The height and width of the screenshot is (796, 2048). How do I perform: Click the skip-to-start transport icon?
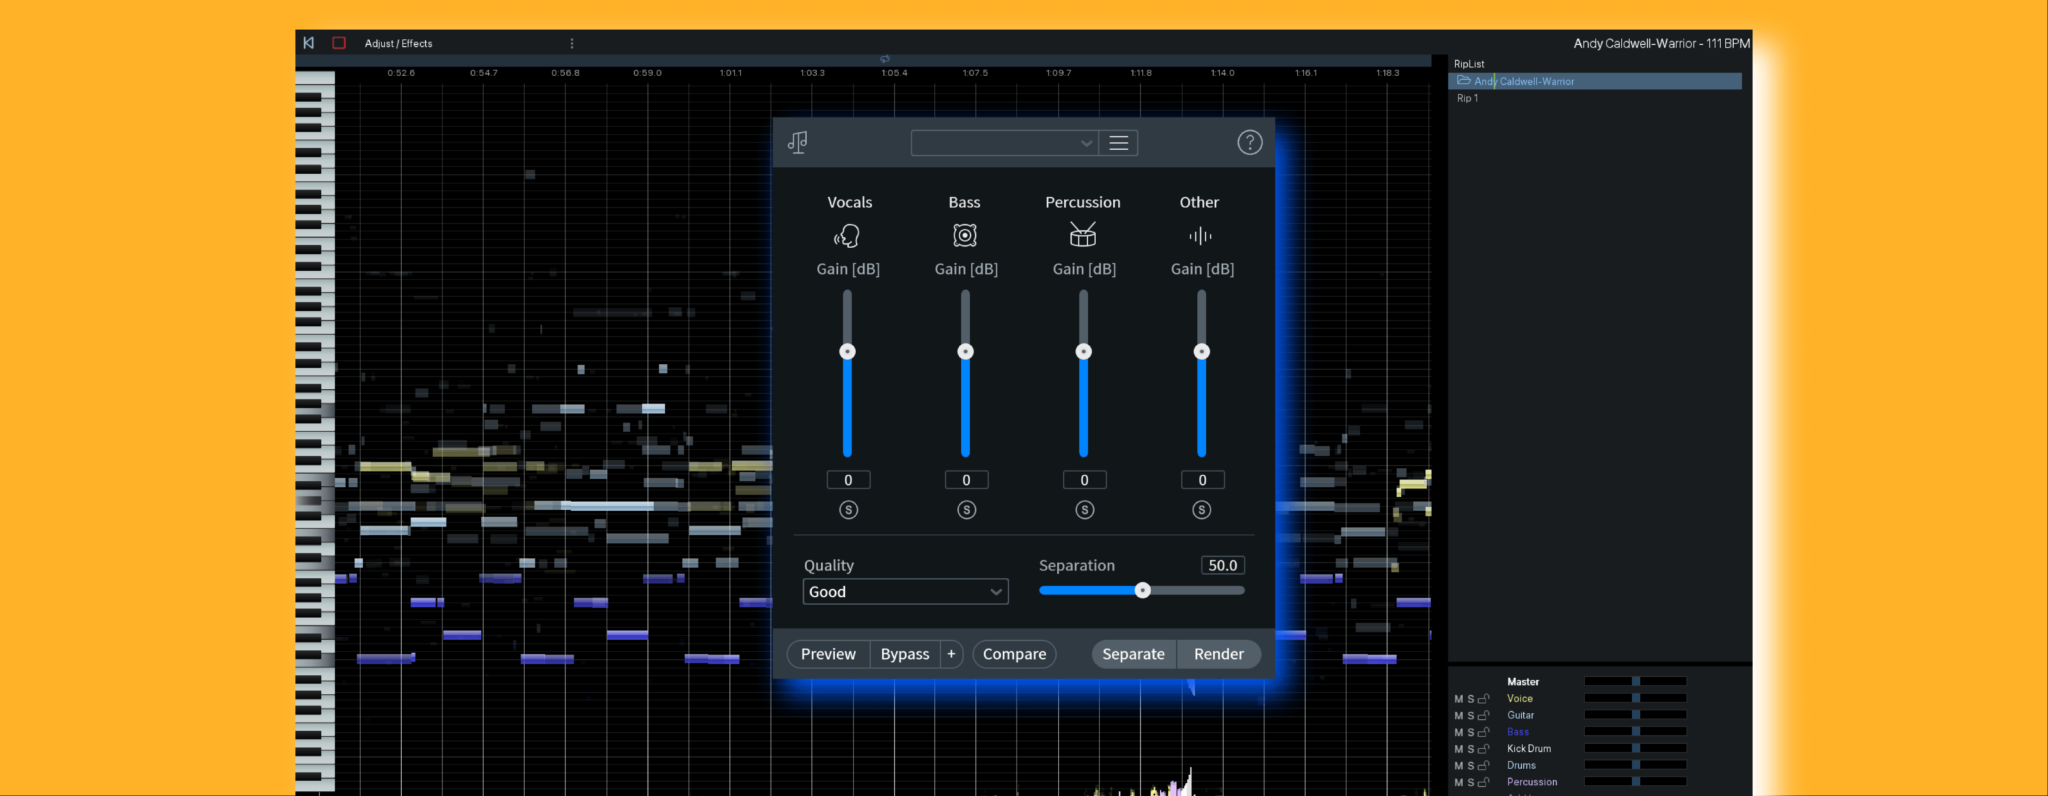[309, 43]
